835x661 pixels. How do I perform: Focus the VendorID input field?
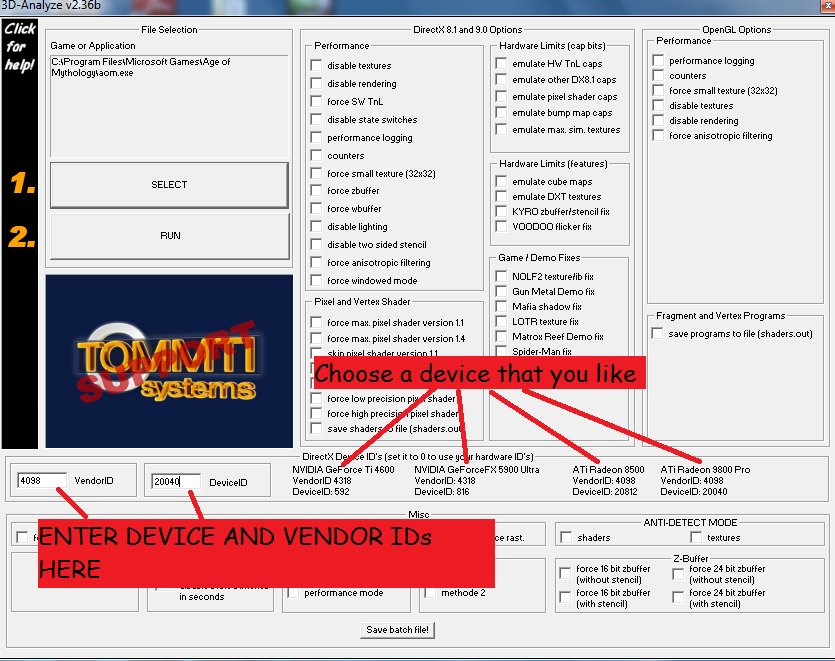pos(42,480)
